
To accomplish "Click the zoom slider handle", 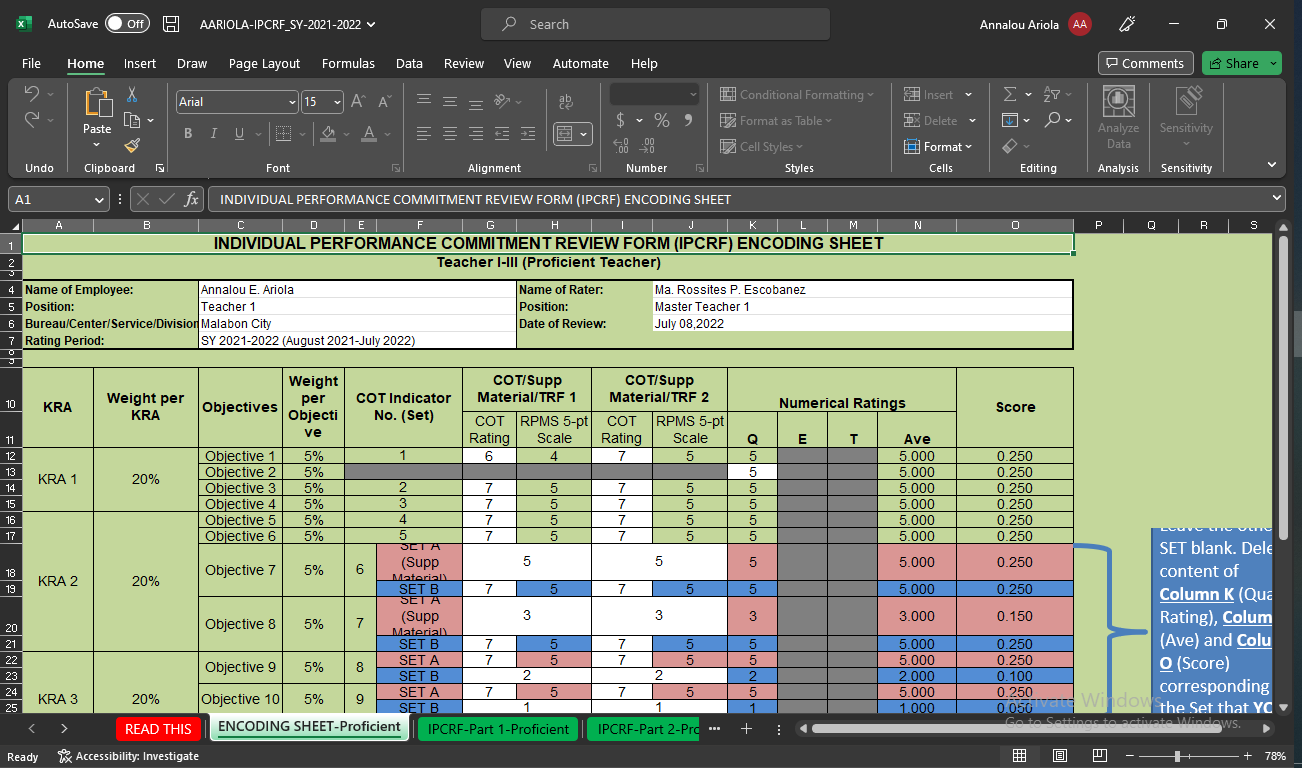I will click(1178, 756).
